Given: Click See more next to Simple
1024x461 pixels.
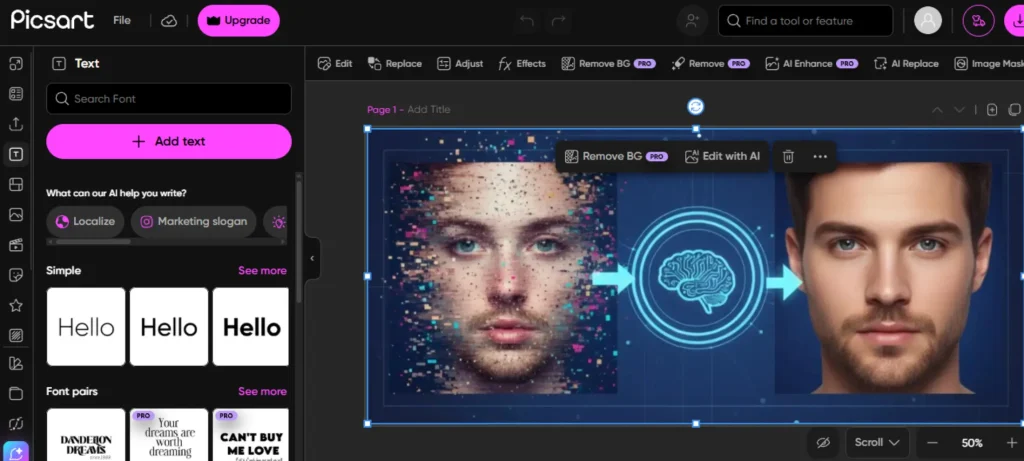Looking at the screenshot, I should point(262,270).
